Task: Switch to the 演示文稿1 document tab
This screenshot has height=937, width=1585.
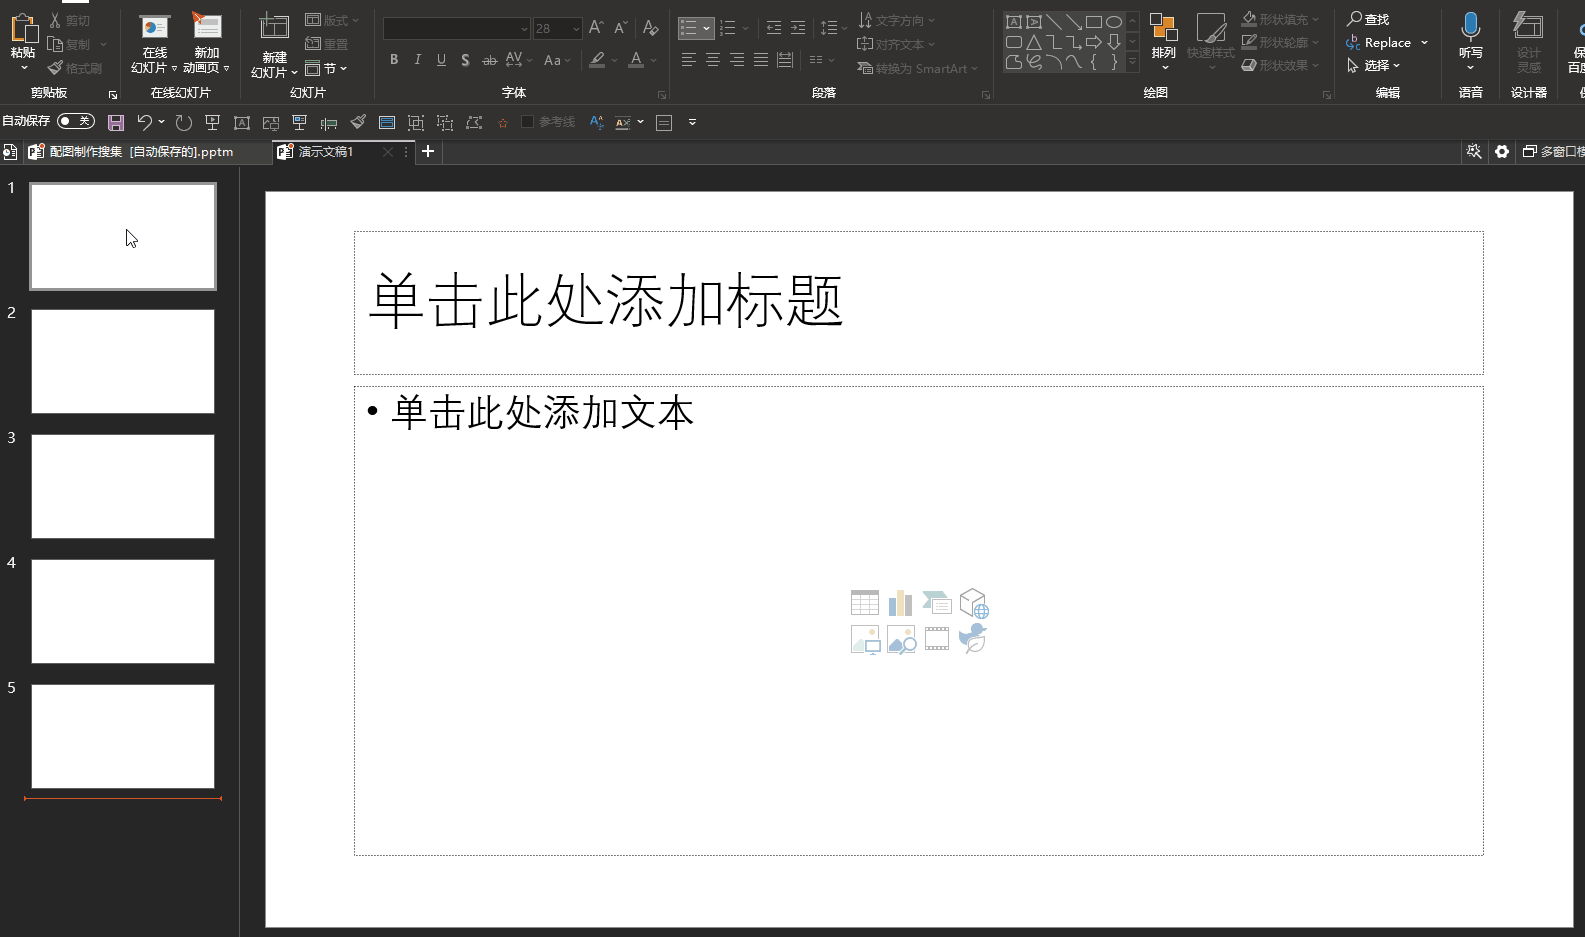Action: [326, 152]
